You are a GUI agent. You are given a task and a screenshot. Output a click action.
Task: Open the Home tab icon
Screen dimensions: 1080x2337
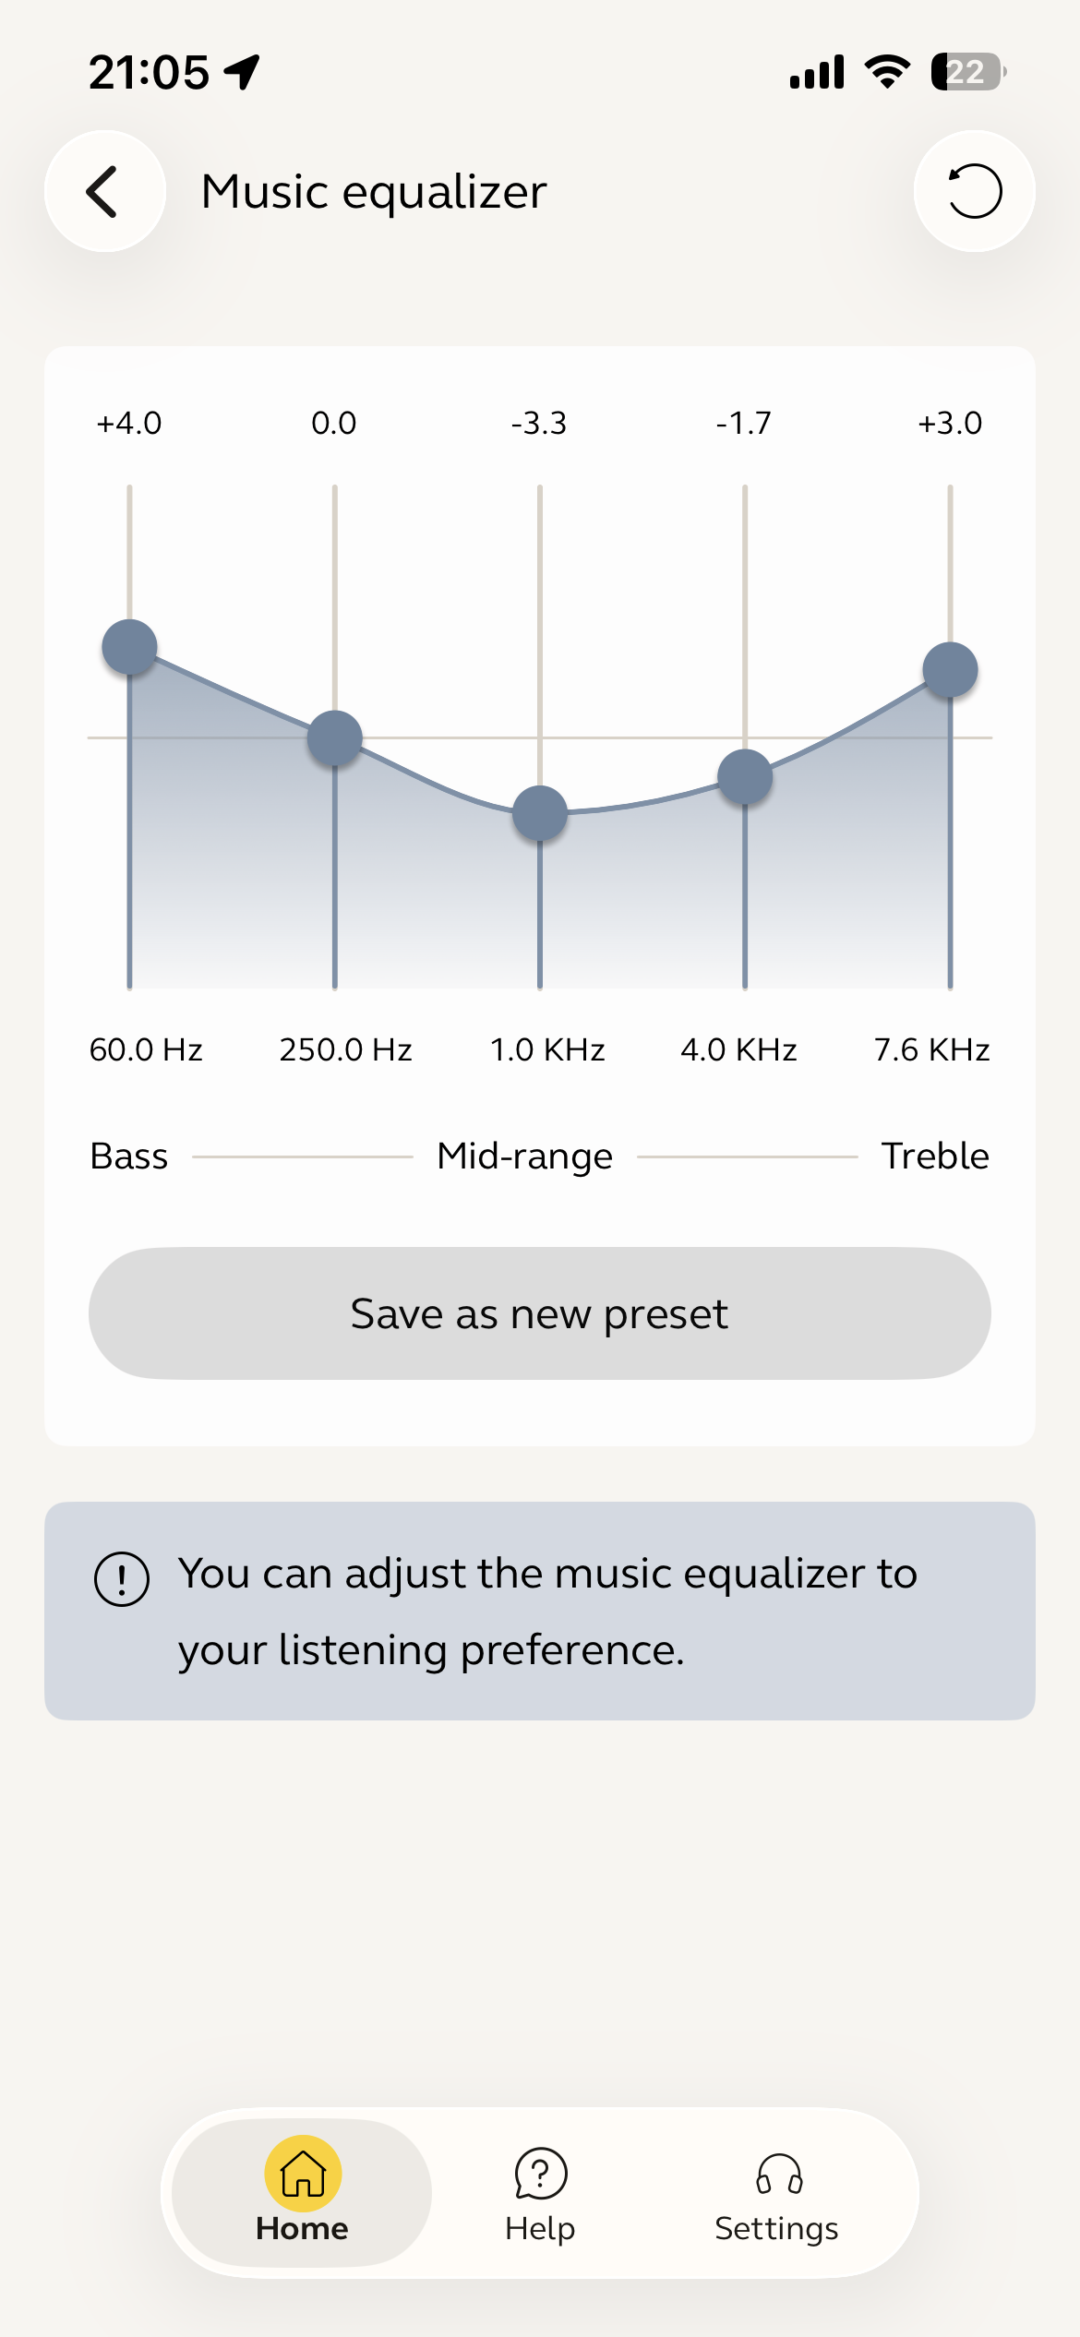(x=303, y=2173)
